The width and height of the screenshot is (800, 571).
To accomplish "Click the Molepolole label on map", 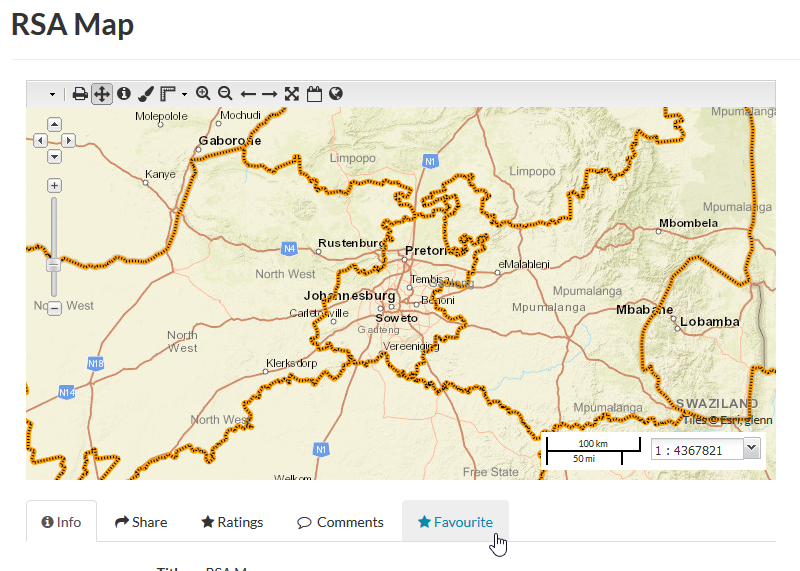I will pos(161,116).
